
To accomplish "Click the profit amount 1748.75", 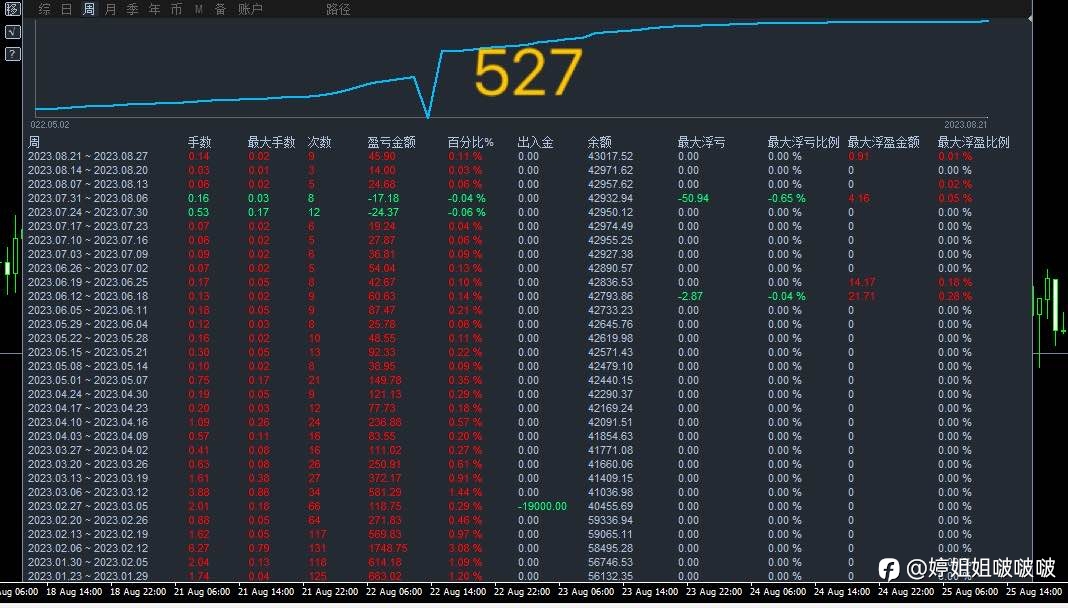I will pos(387,548).
